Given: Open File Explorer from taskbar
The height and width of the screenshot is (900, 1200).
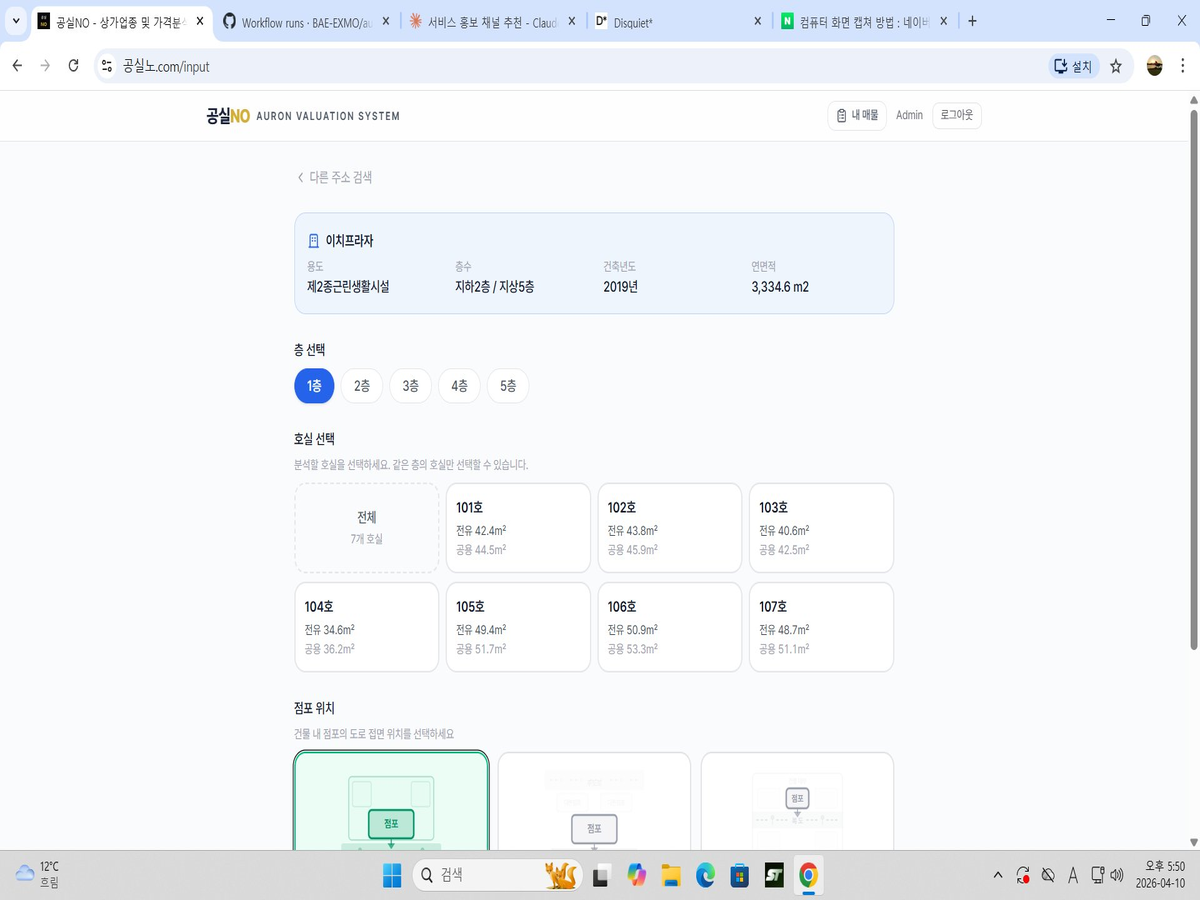Looking at the screenshot, I should (671, 876).
